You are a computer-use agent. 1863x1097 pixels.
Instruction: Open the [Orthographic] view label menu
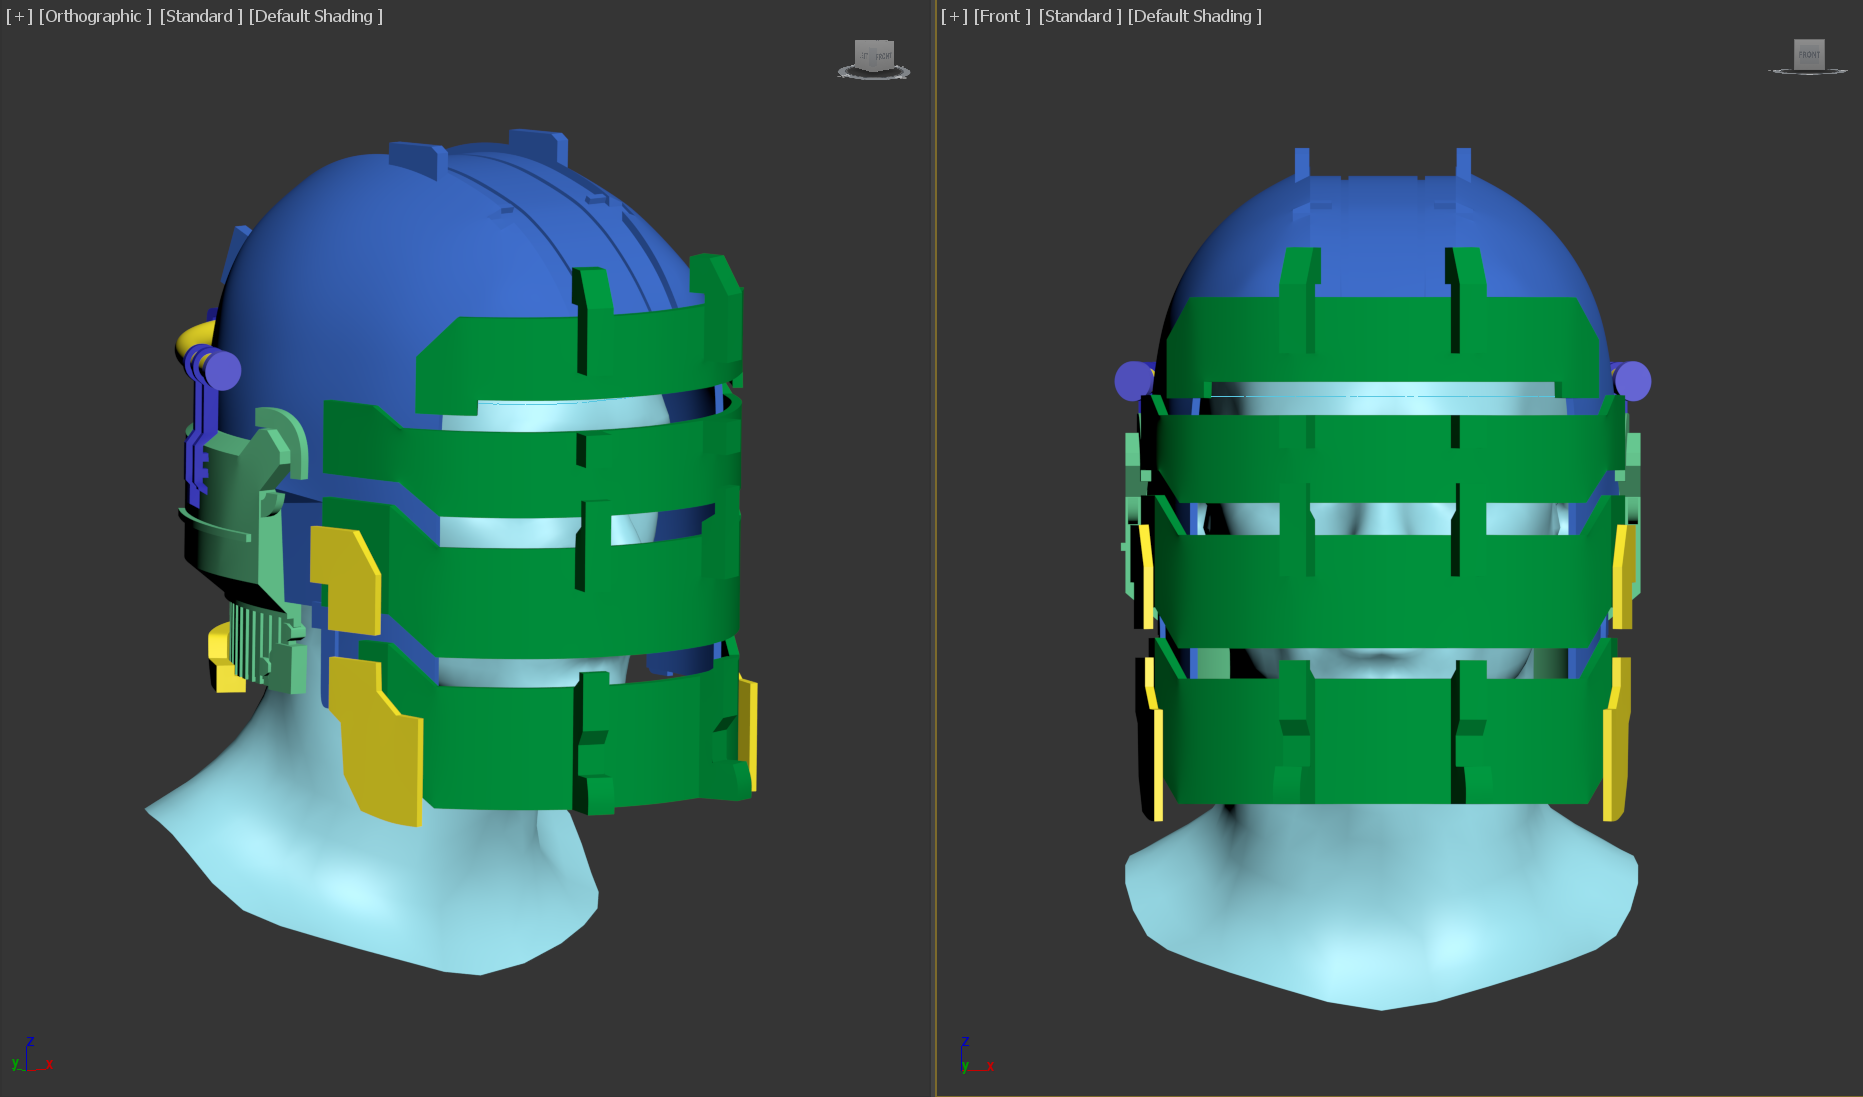coord(95,16)
